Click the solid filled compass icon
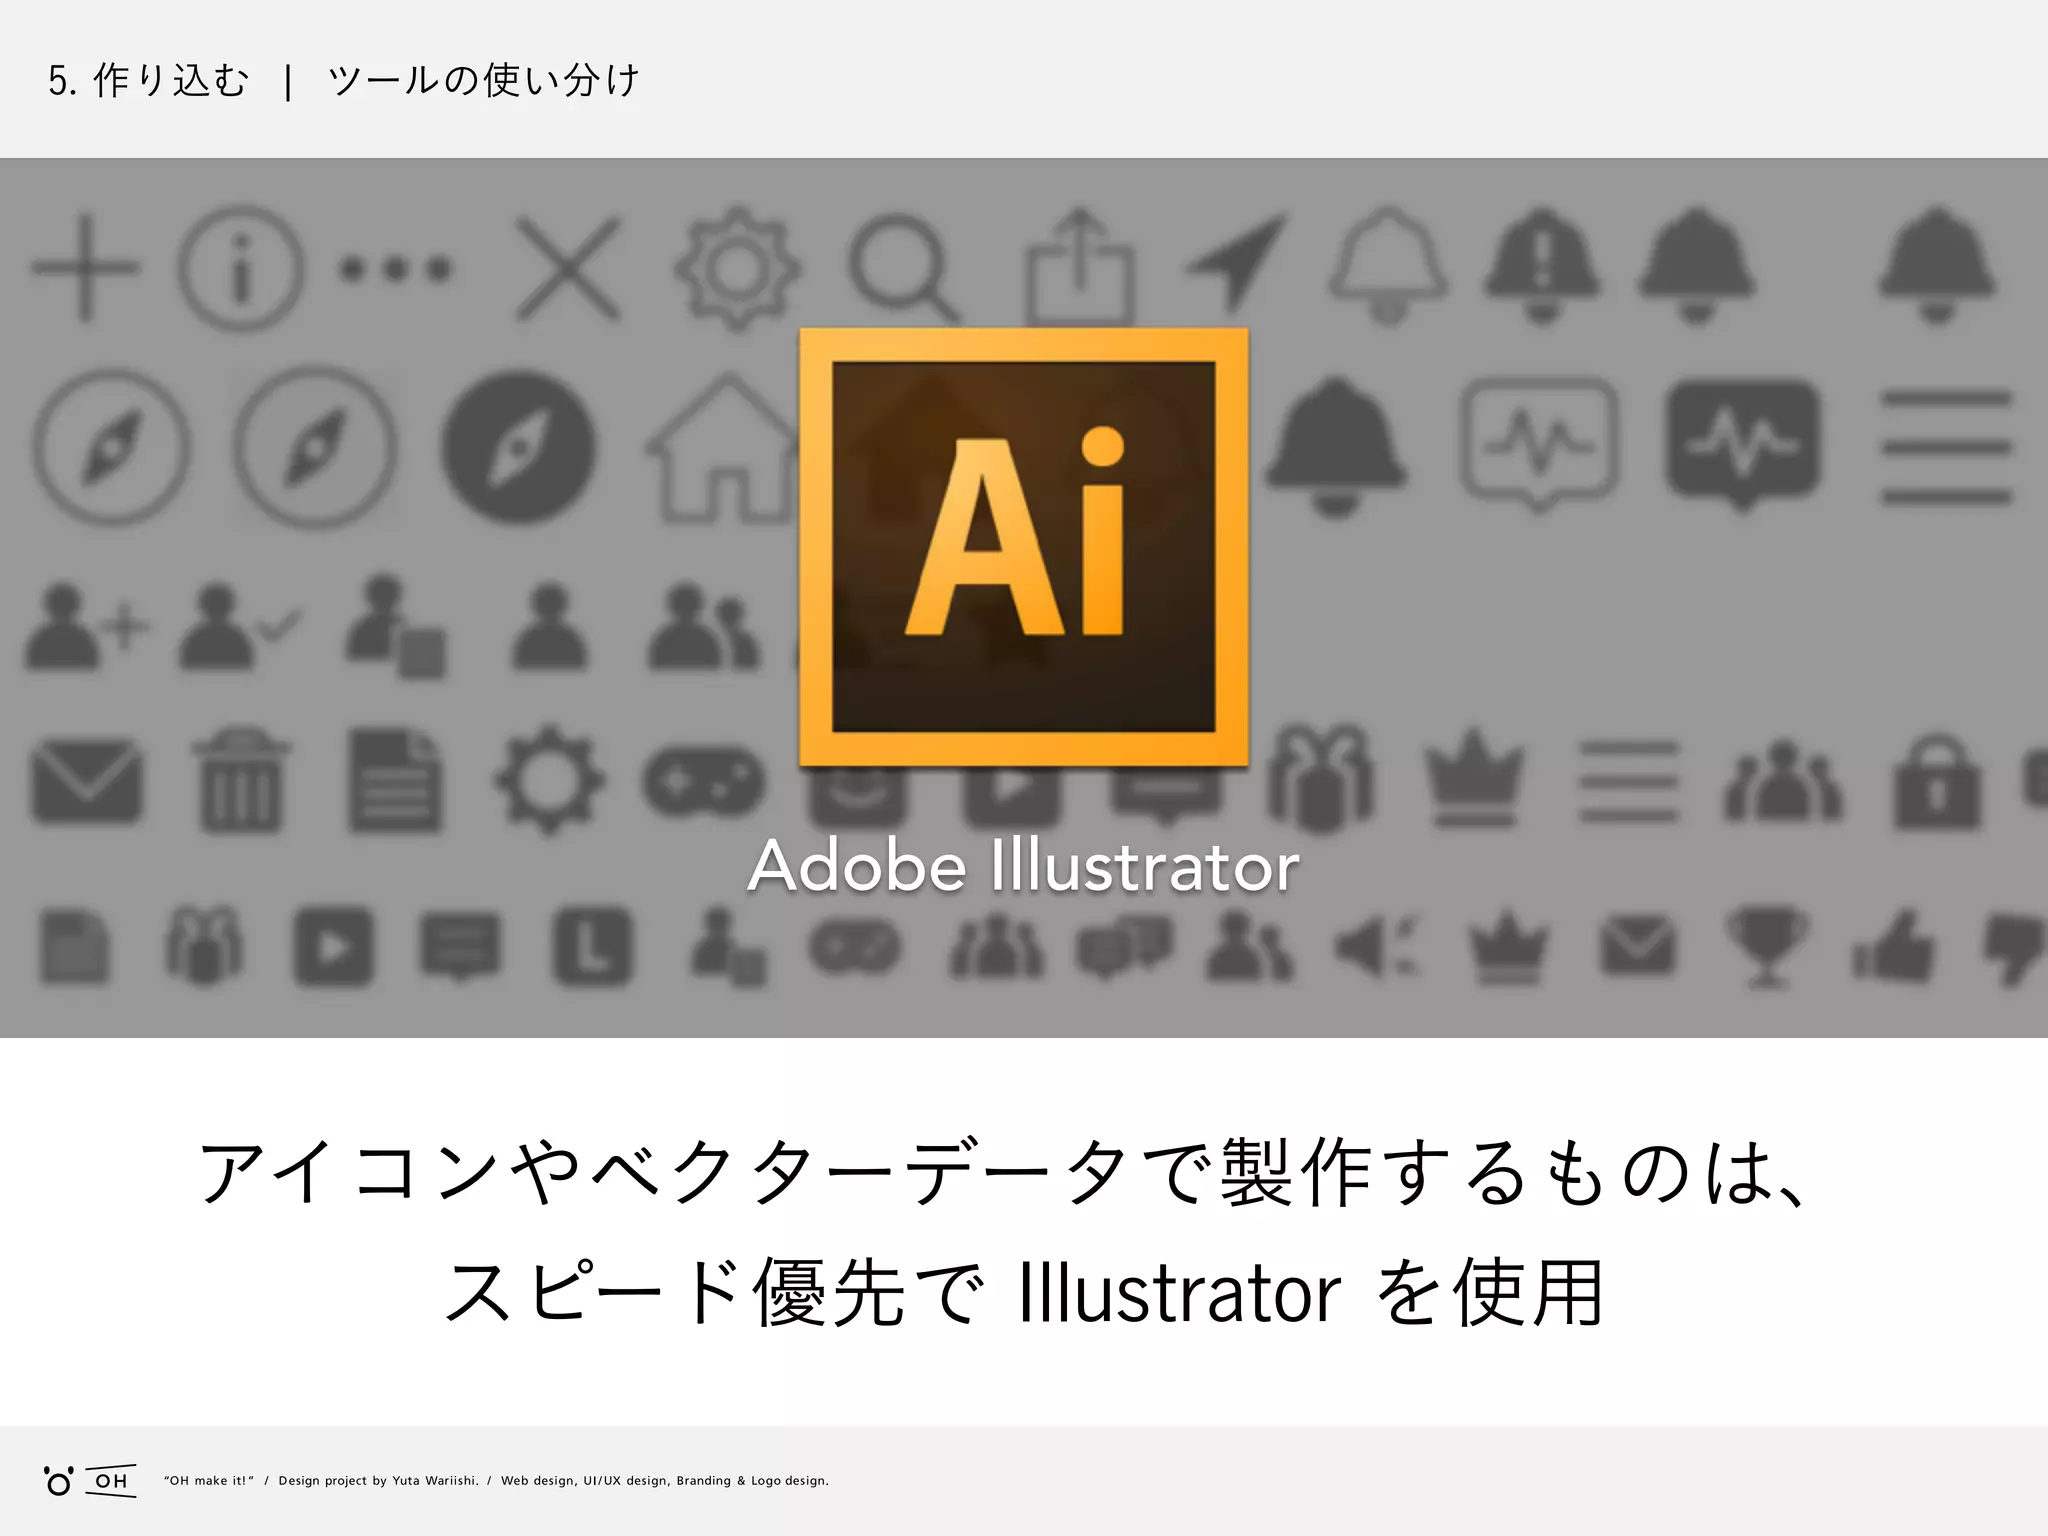2048x1536 pixels. 518,446
